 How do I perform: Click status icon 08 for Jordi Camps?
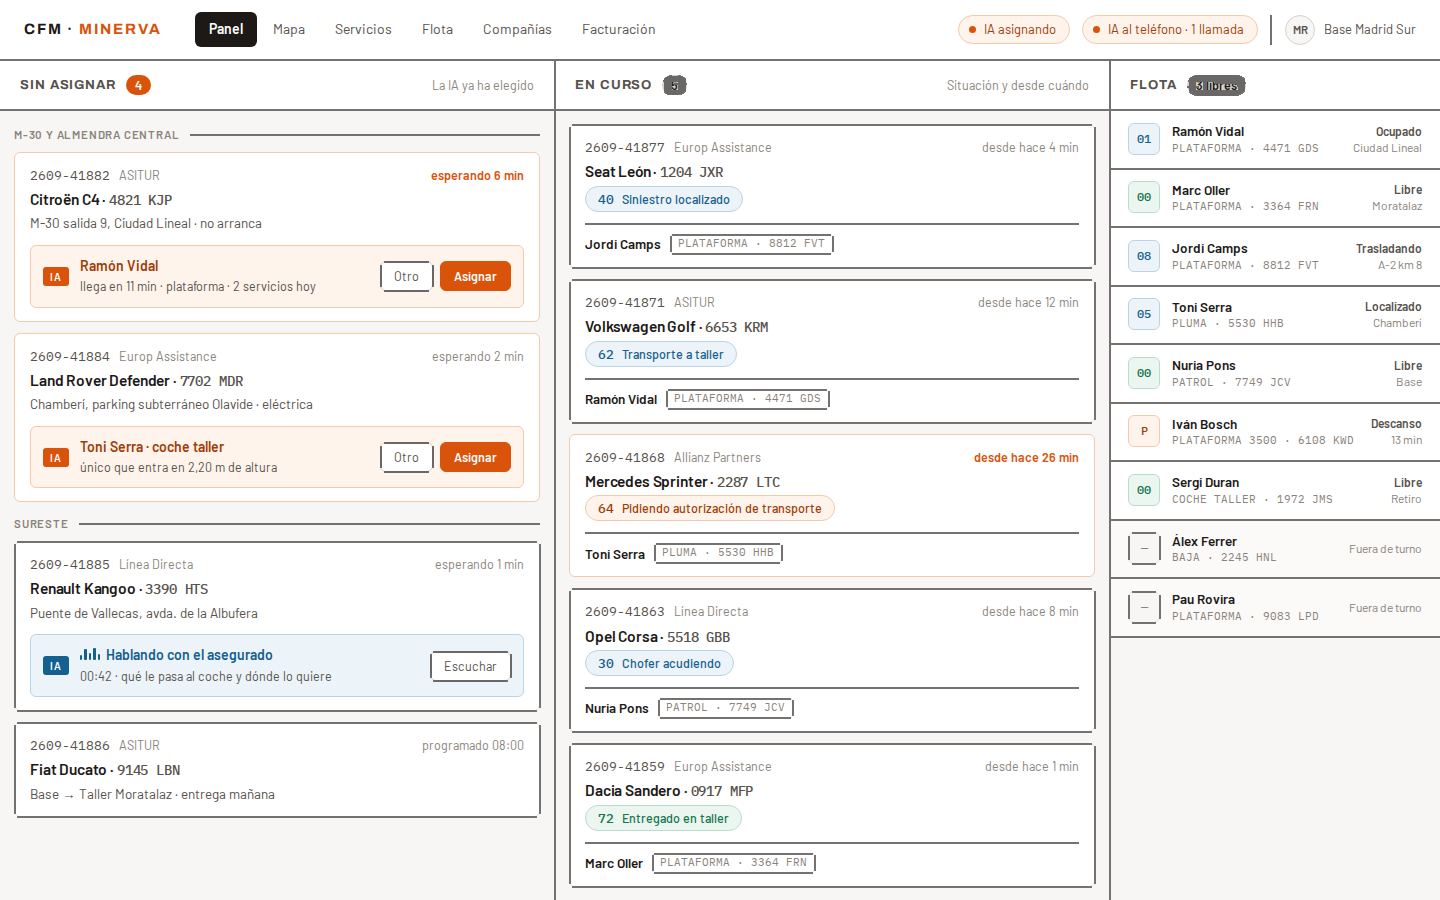pos(1144,256)
